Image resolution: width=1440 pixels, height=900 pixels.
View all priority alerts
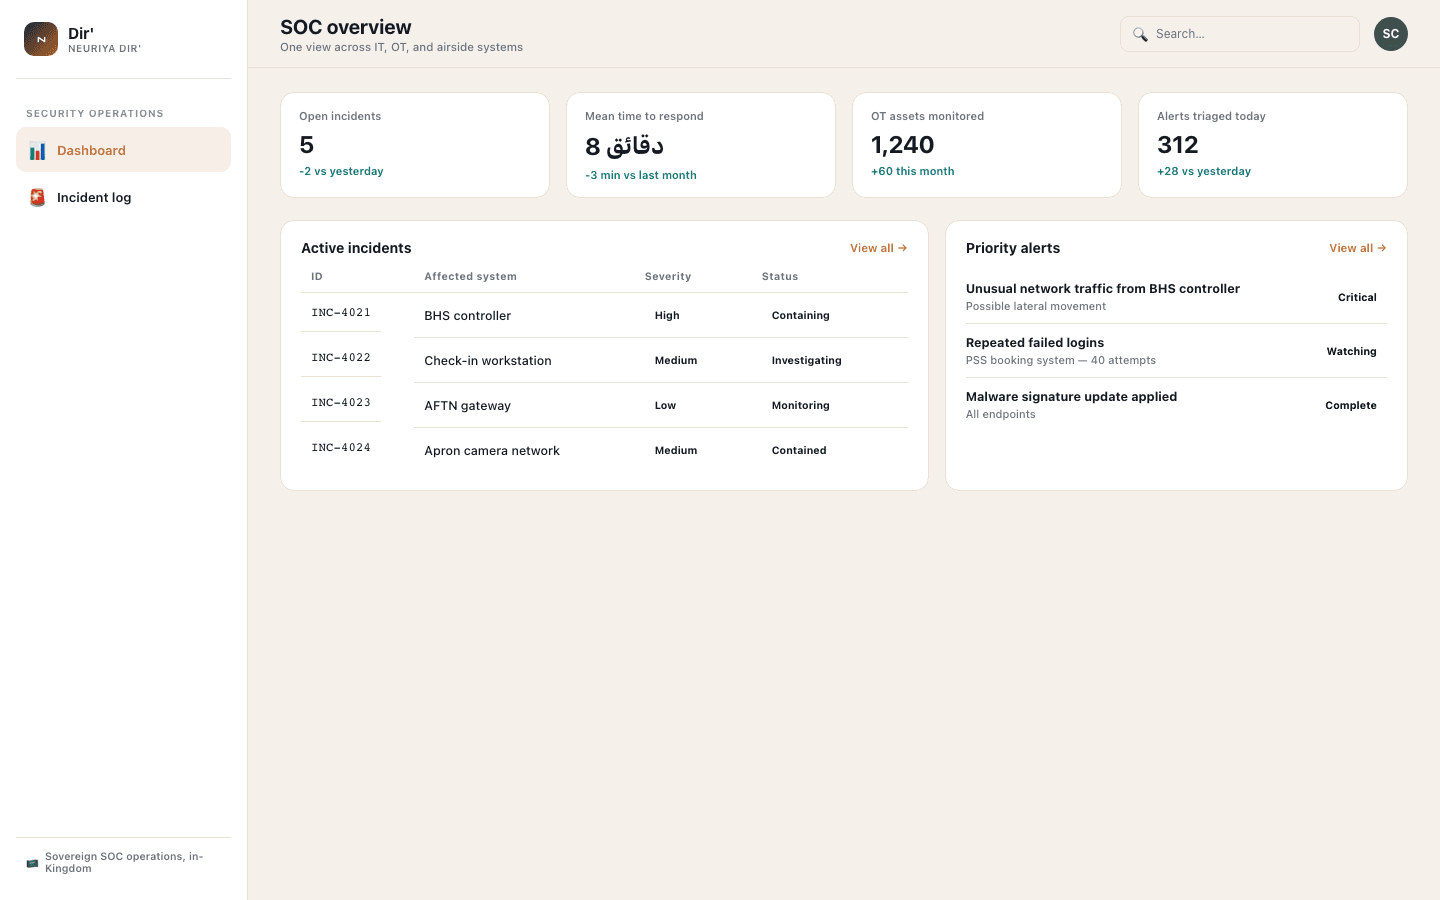[1357, 248]
